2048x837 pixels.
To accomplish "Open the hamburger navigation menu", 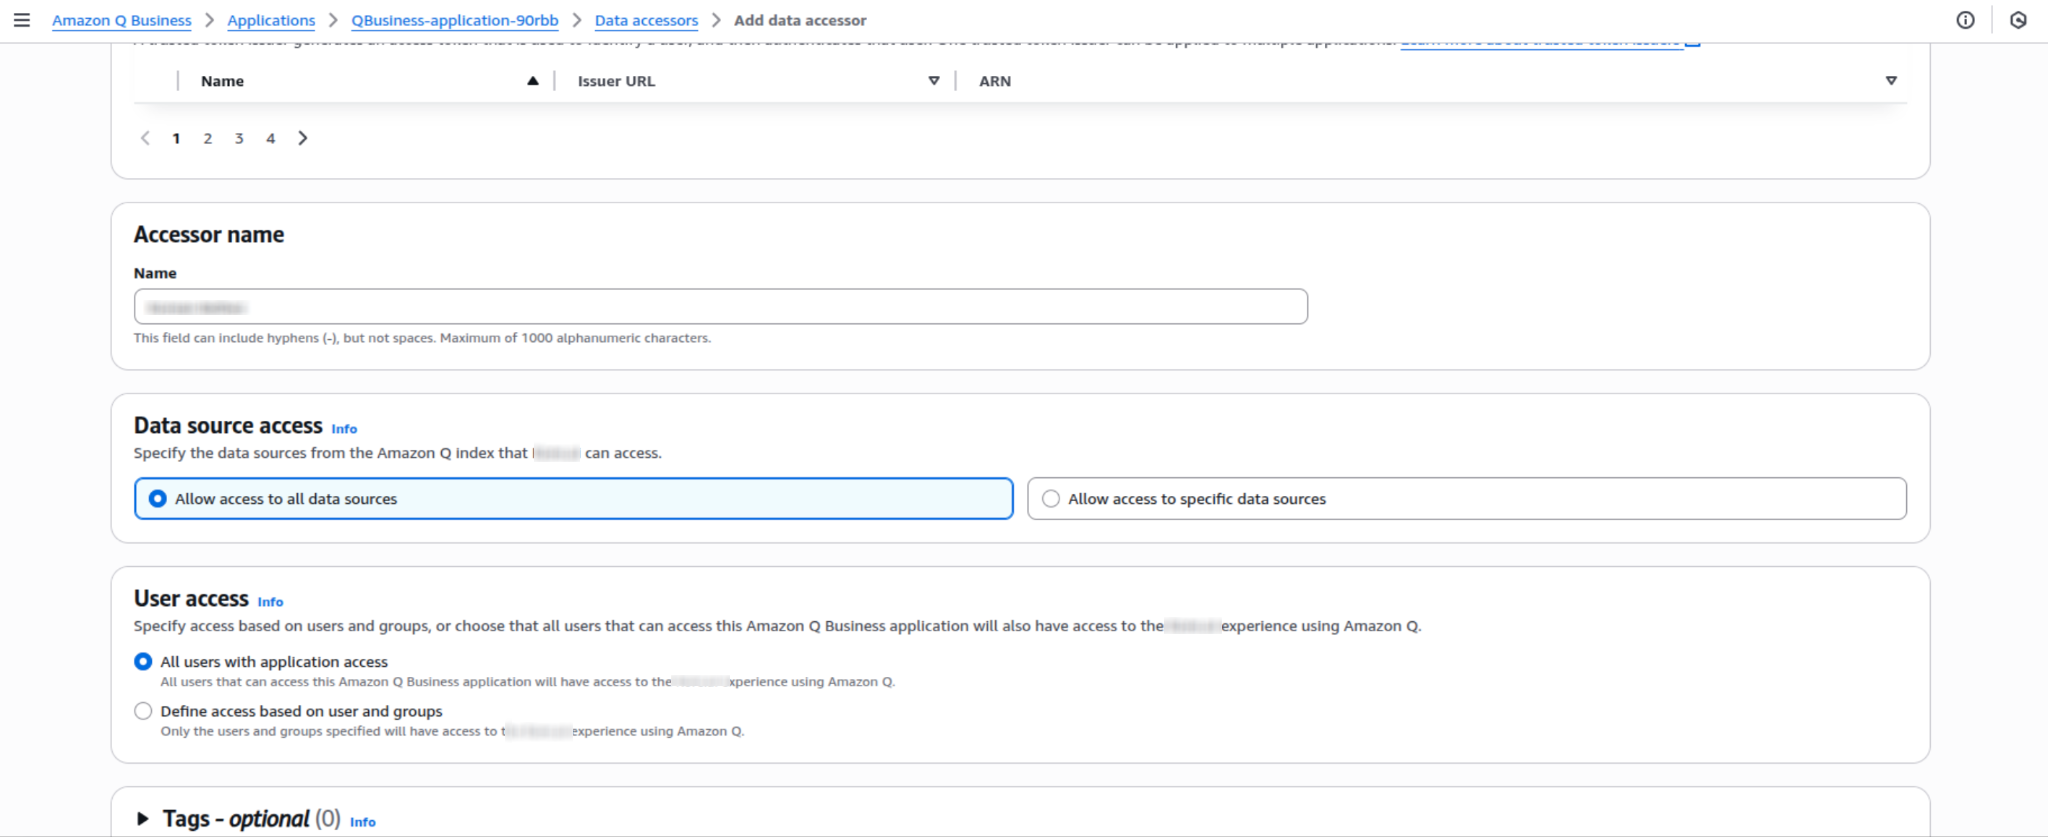I will pyautogui.click(x=21, y=20).
